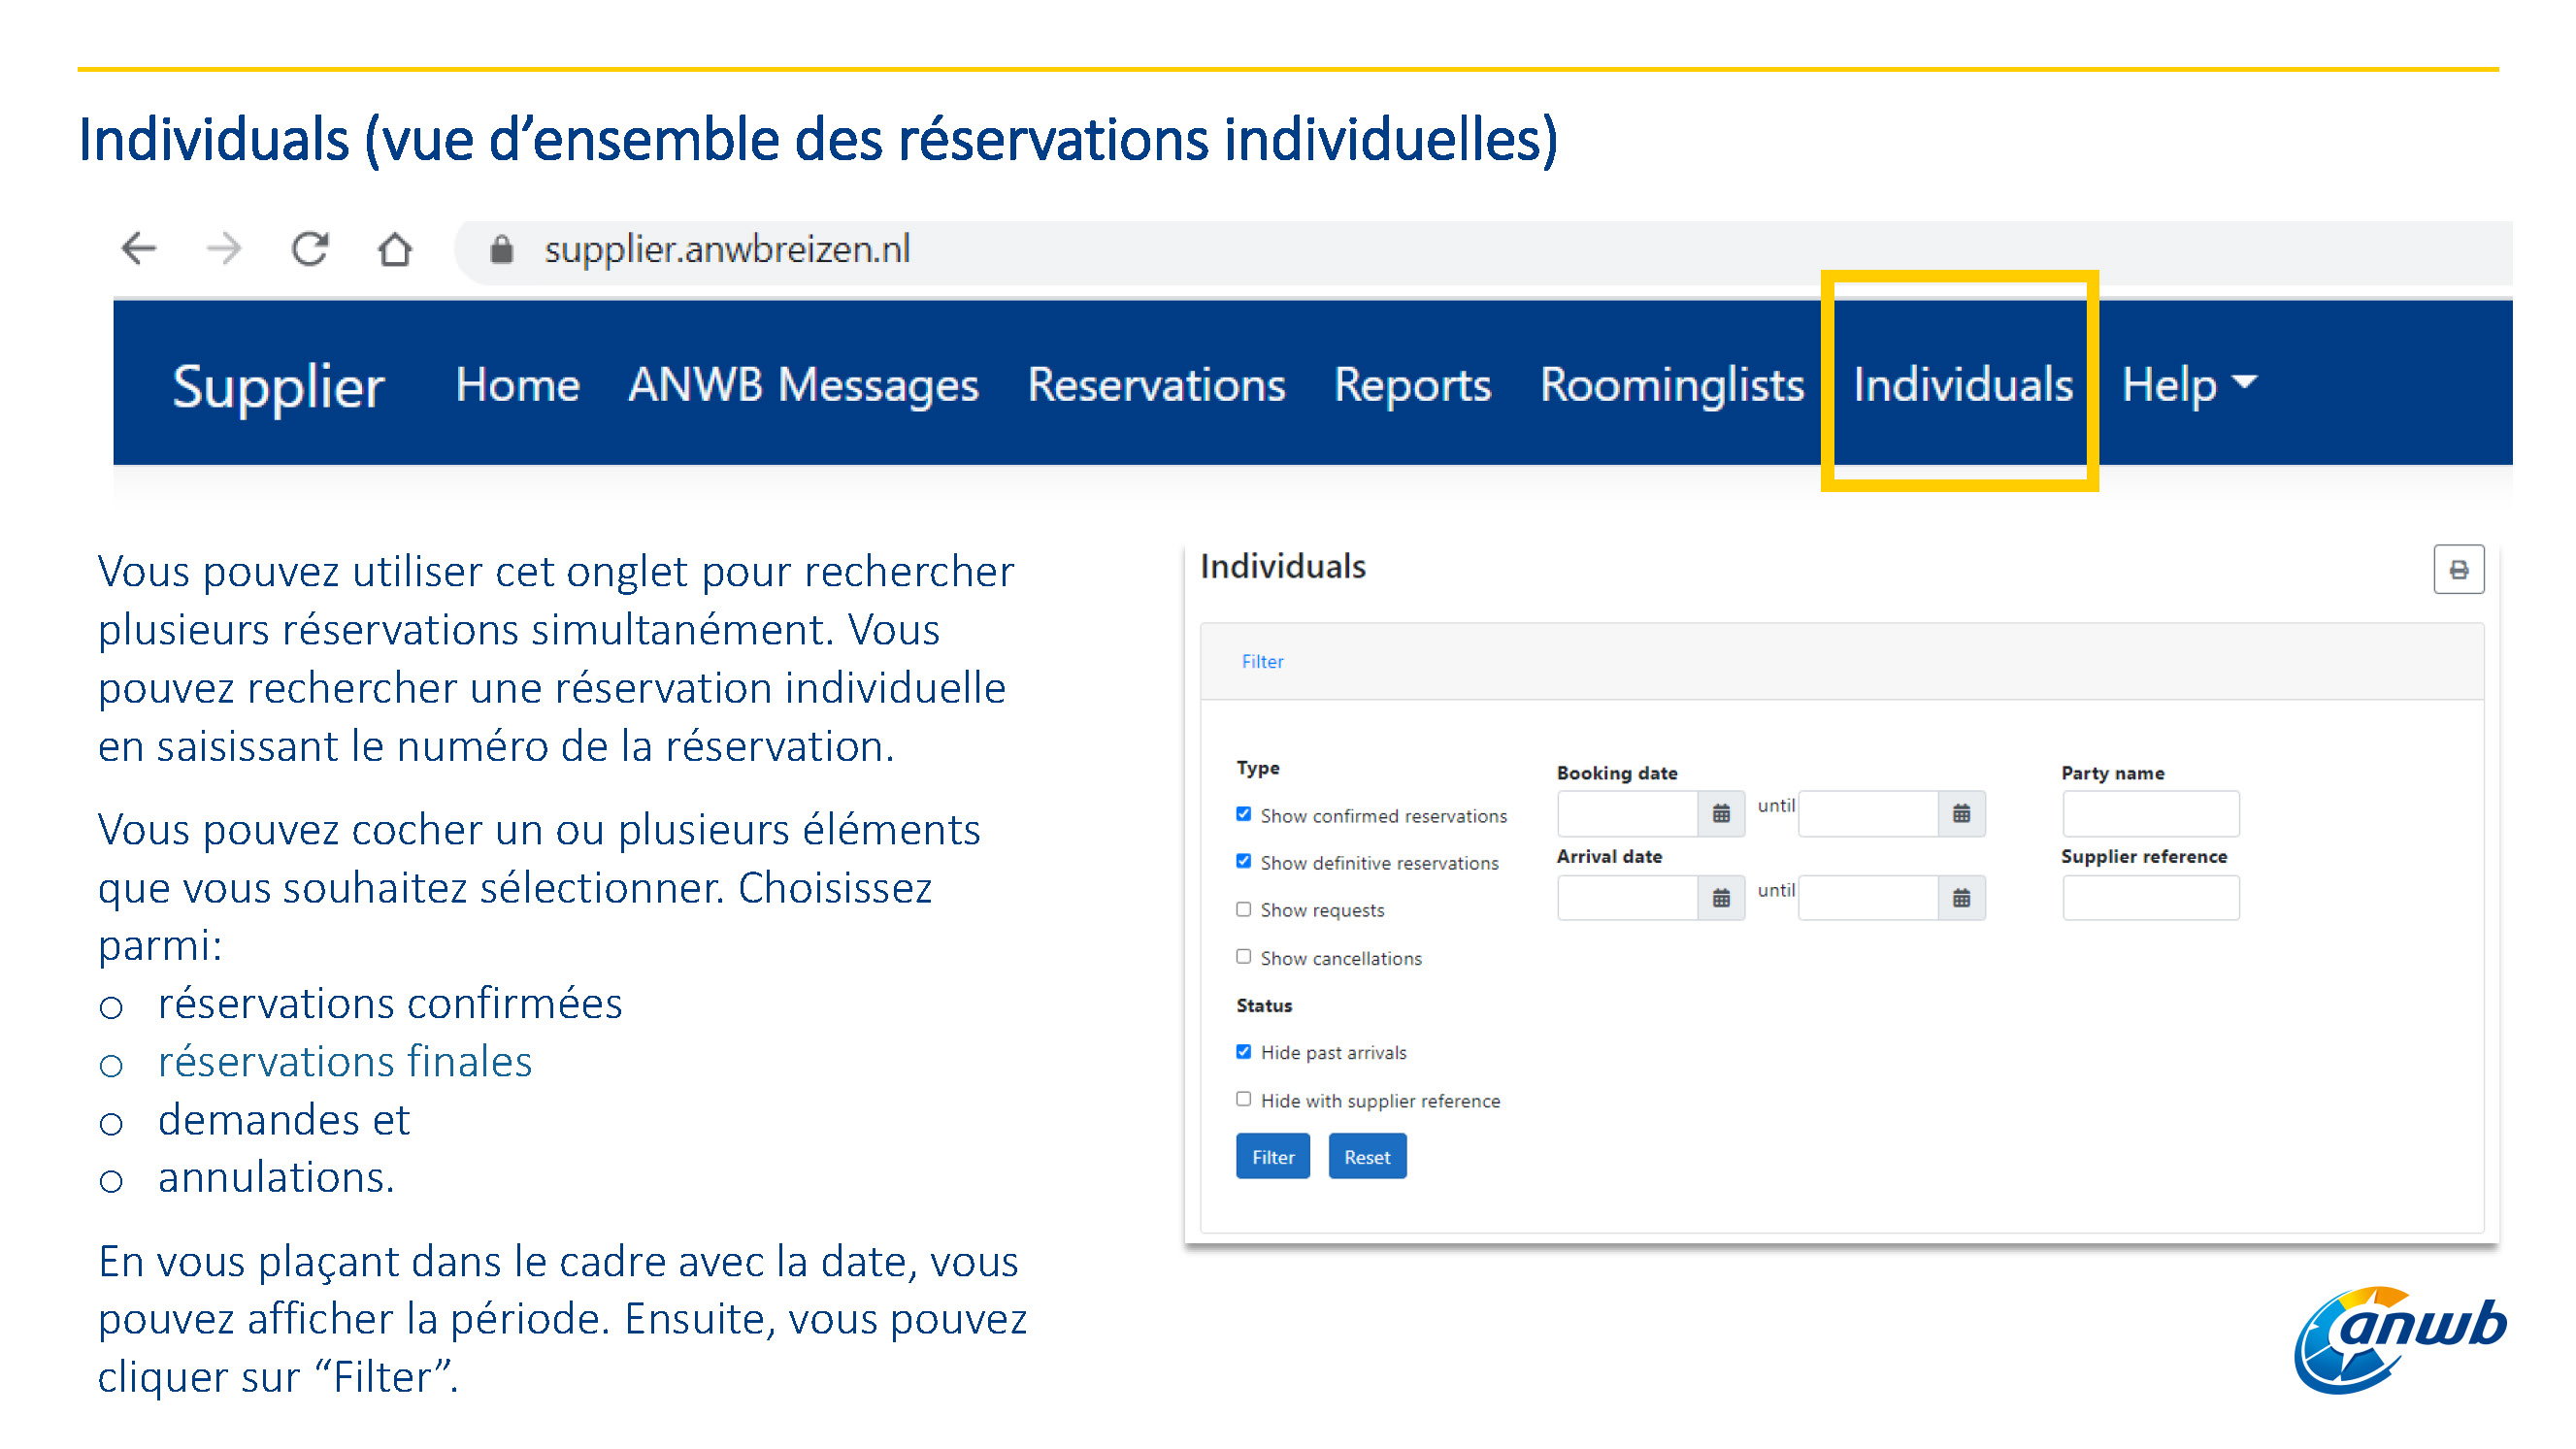Open calendar for Booking date until field
The width and height of the screenshot is (2576, 1449).
[1962, 814]
